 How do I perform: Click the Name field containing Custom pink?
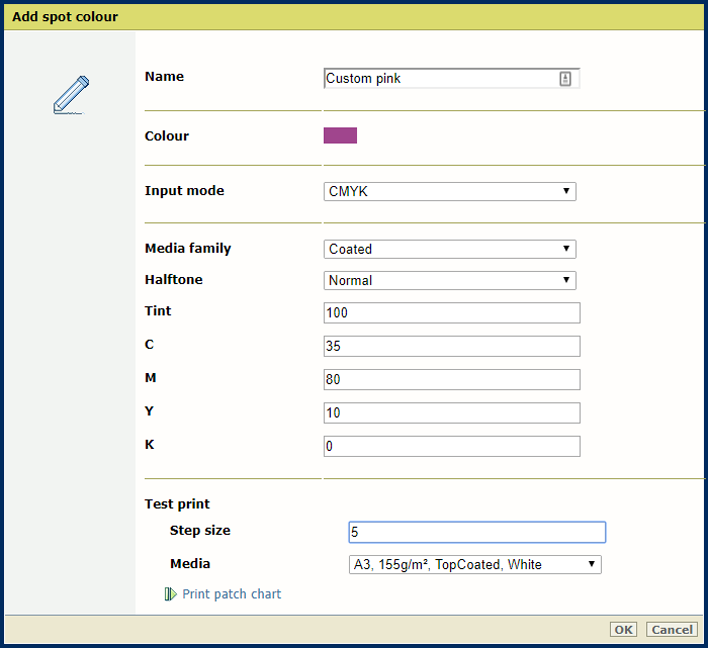440,79
